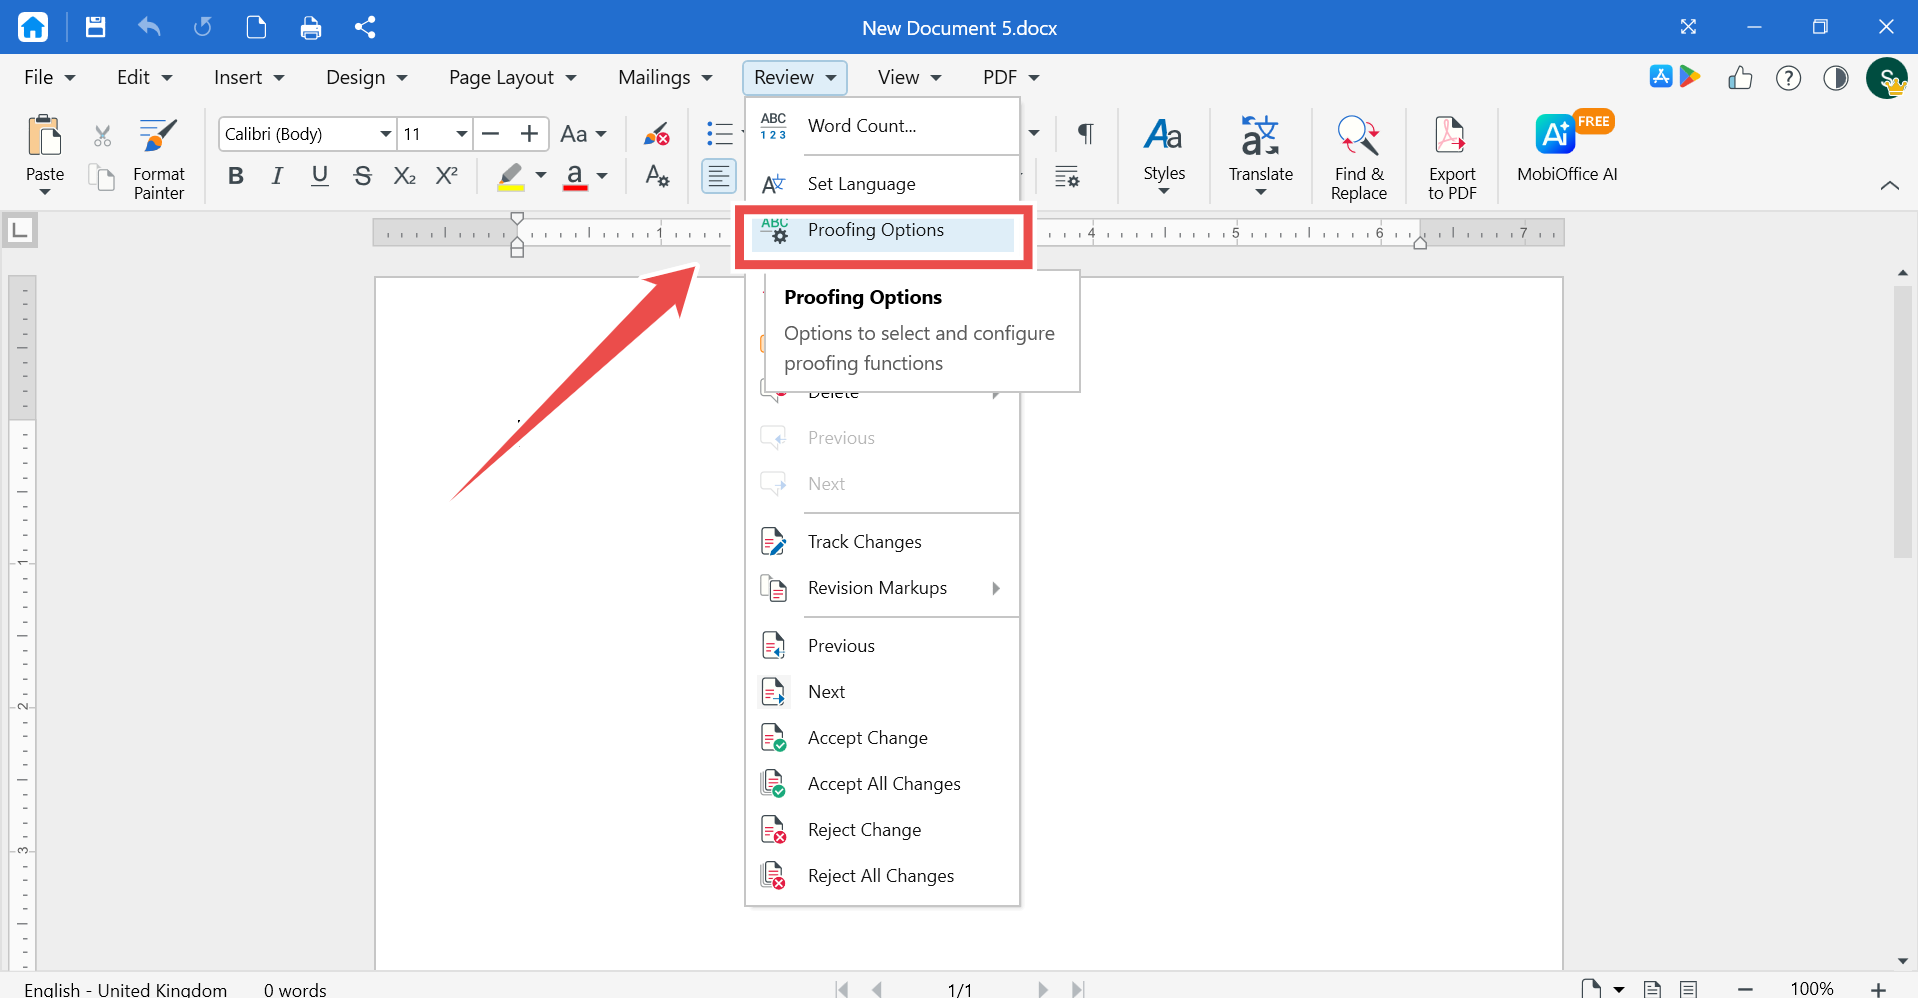The height and width of the screenshot is (998, 1918).
Task: Collapse the ribbon with the chevron
Action: tap(1889, 186)
